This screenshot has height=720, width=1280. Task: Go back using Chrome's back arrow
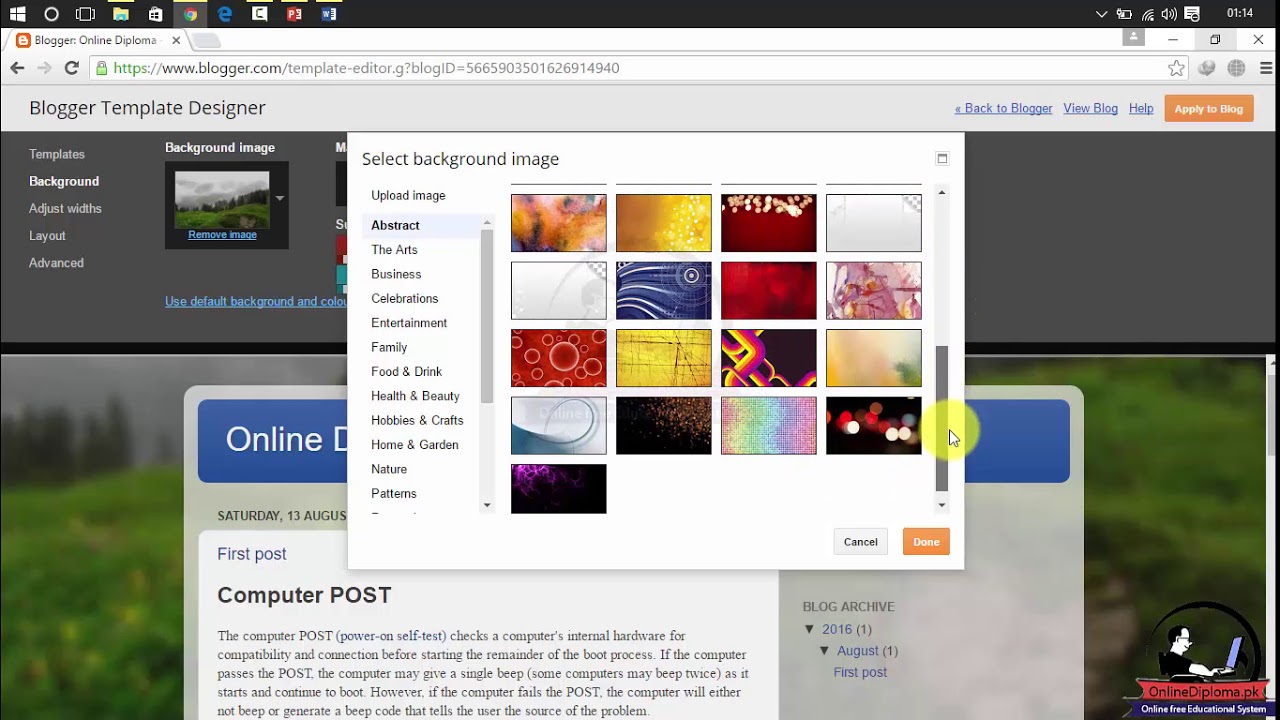(x=17, y=68)
